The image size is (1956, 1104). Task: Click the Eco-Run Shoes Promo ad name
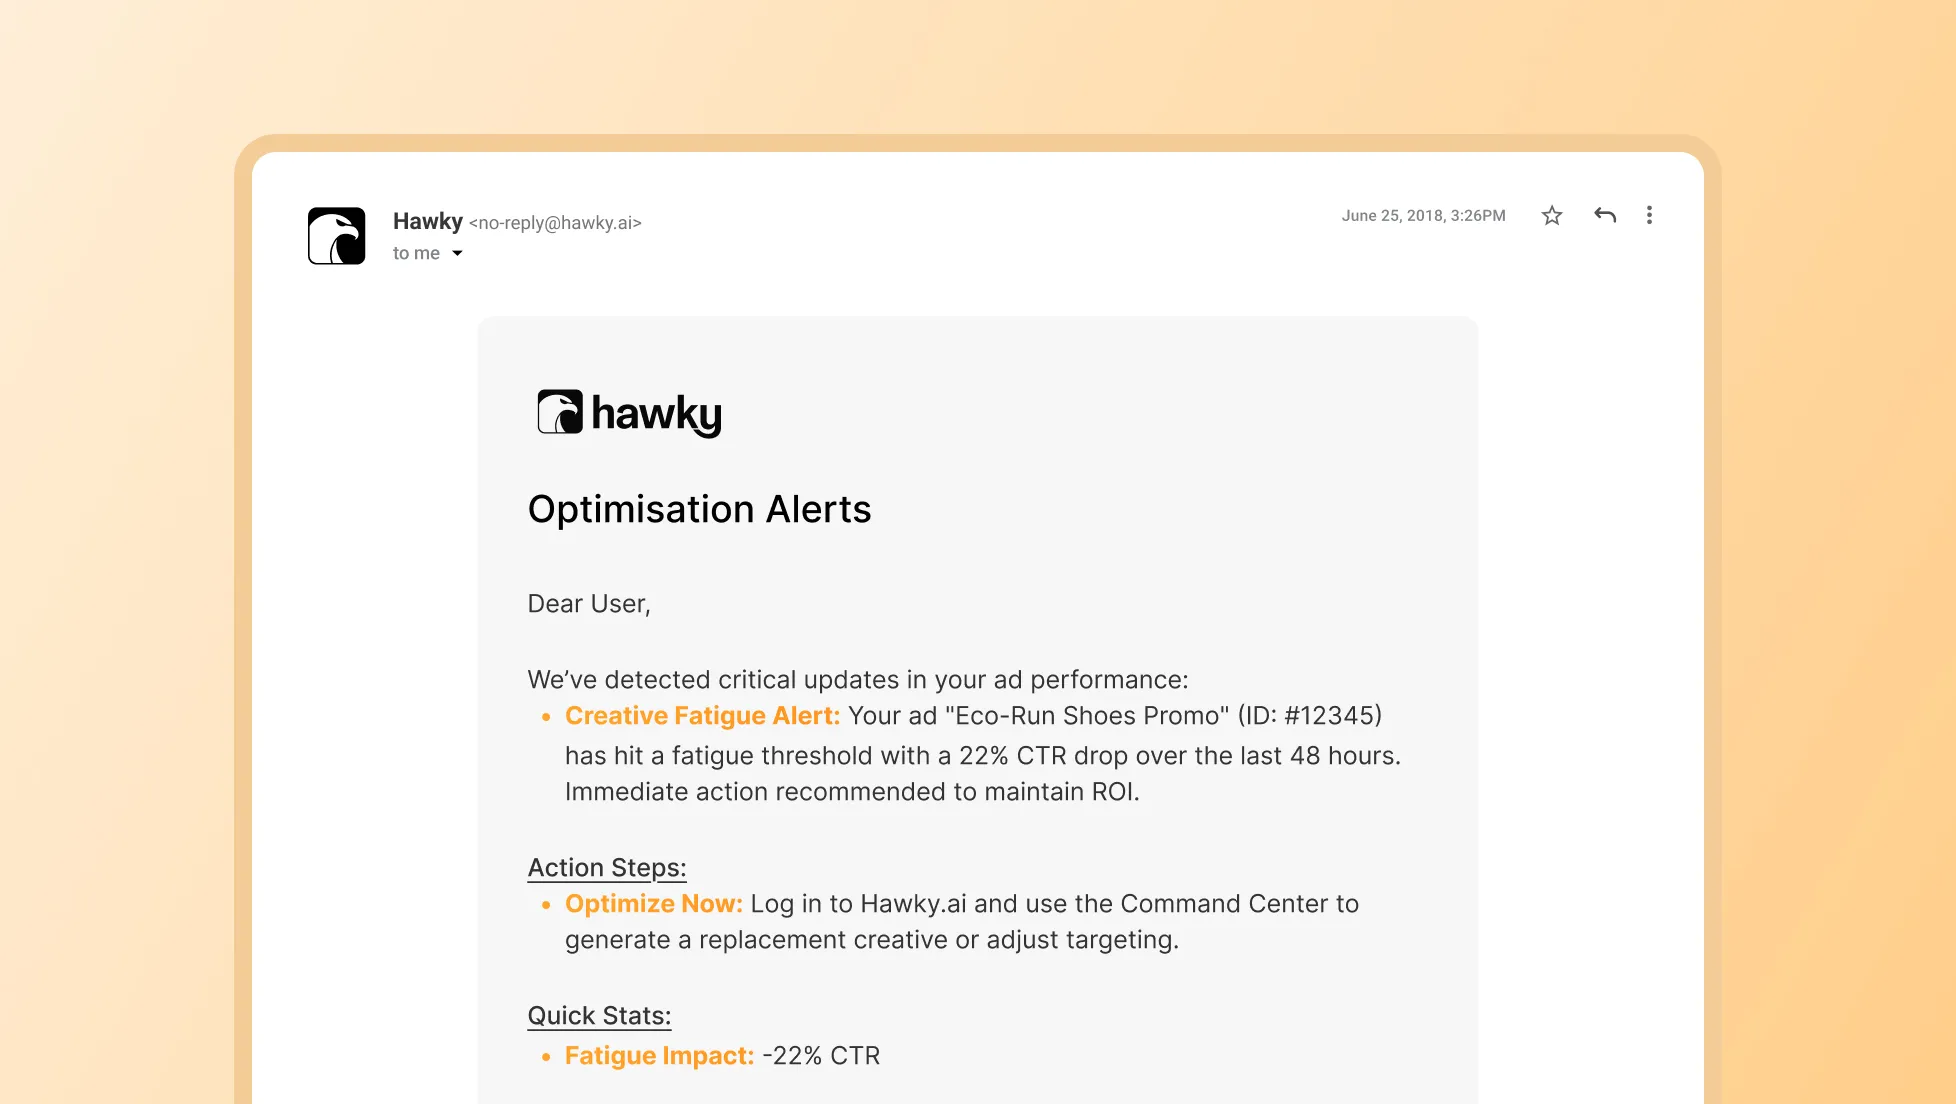click(x=1087, y=716)
